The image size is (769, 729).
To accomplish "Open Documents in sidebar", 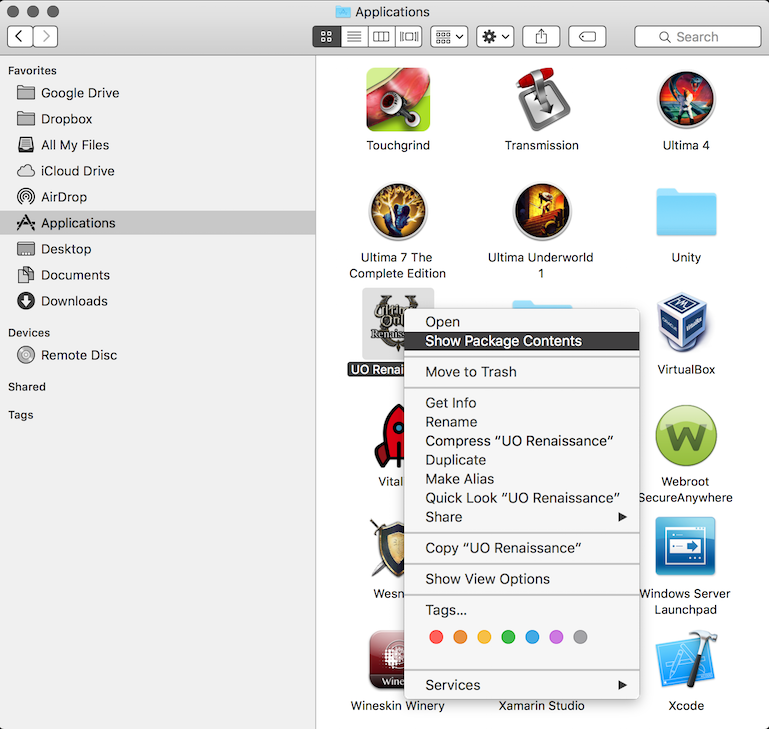I will tap(157, 275).
